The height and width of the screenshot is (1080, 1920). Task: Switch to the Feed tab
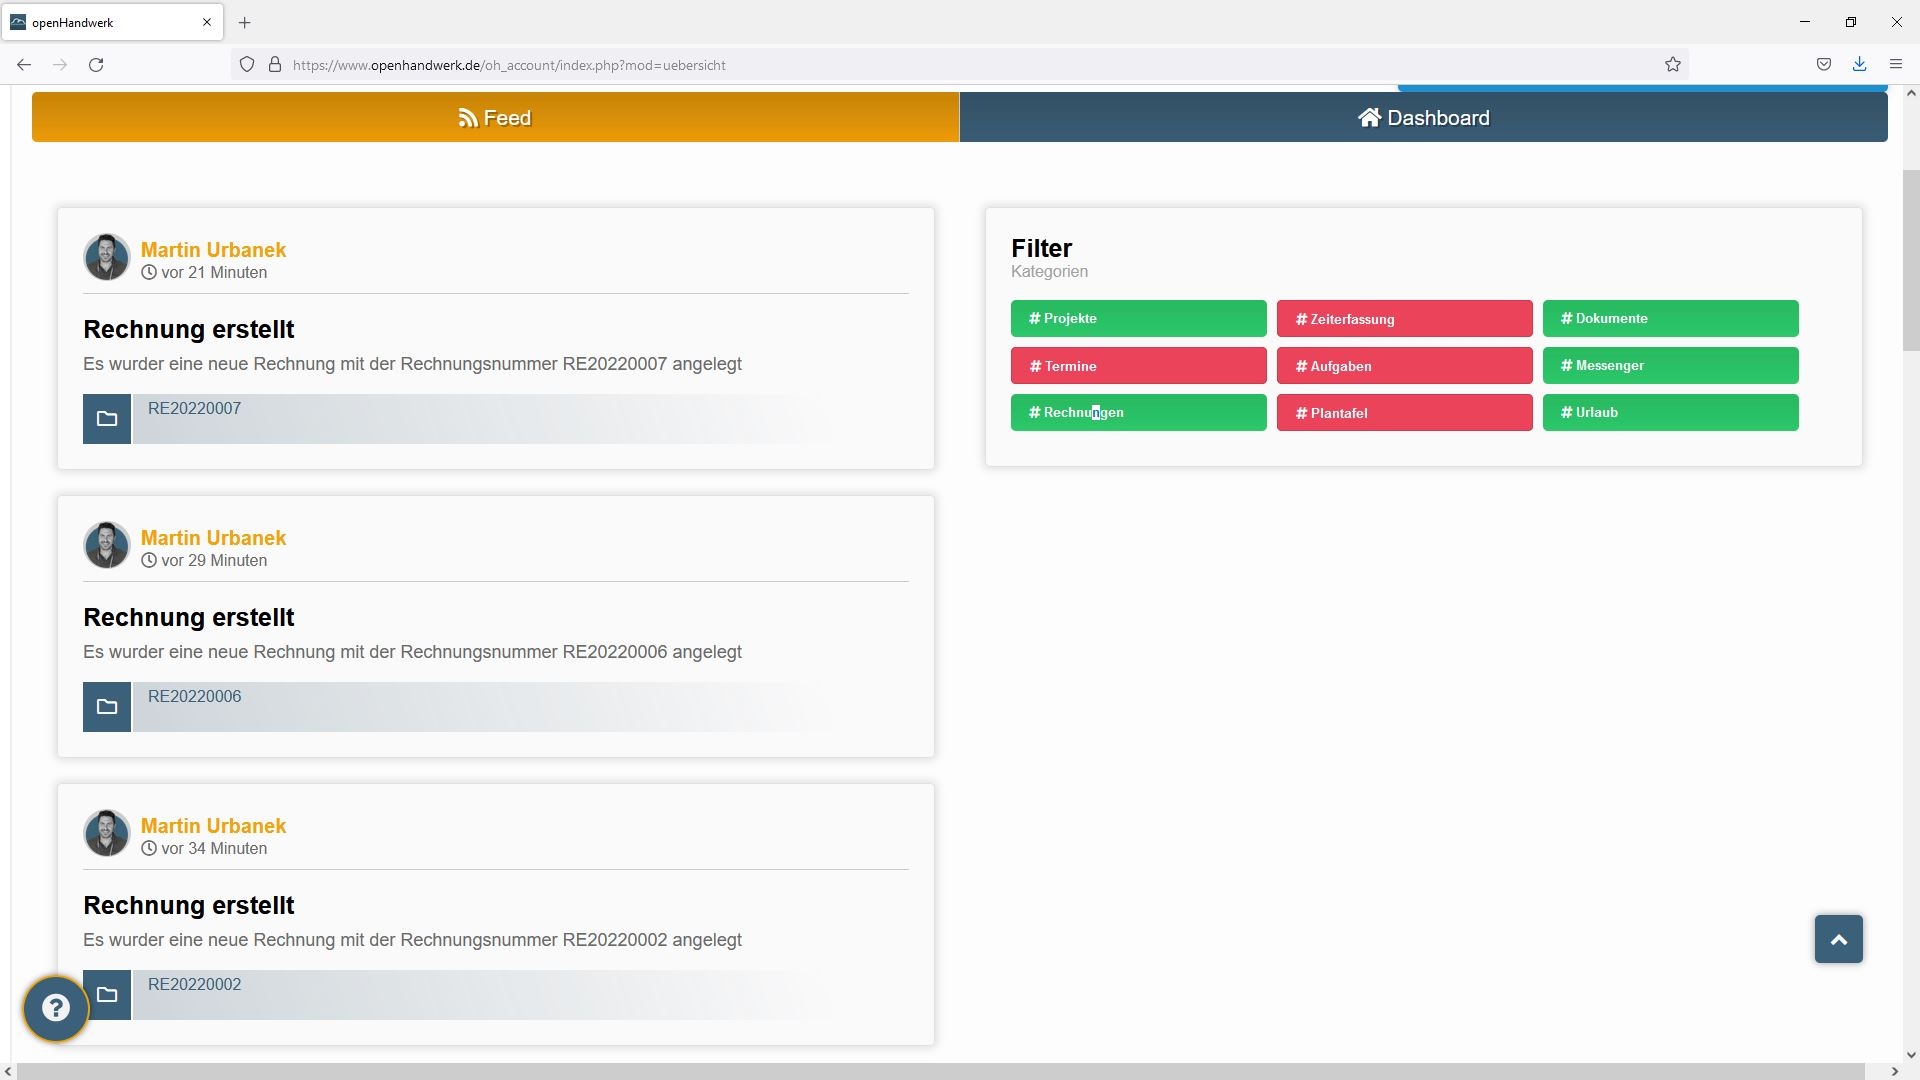(495, 118)
